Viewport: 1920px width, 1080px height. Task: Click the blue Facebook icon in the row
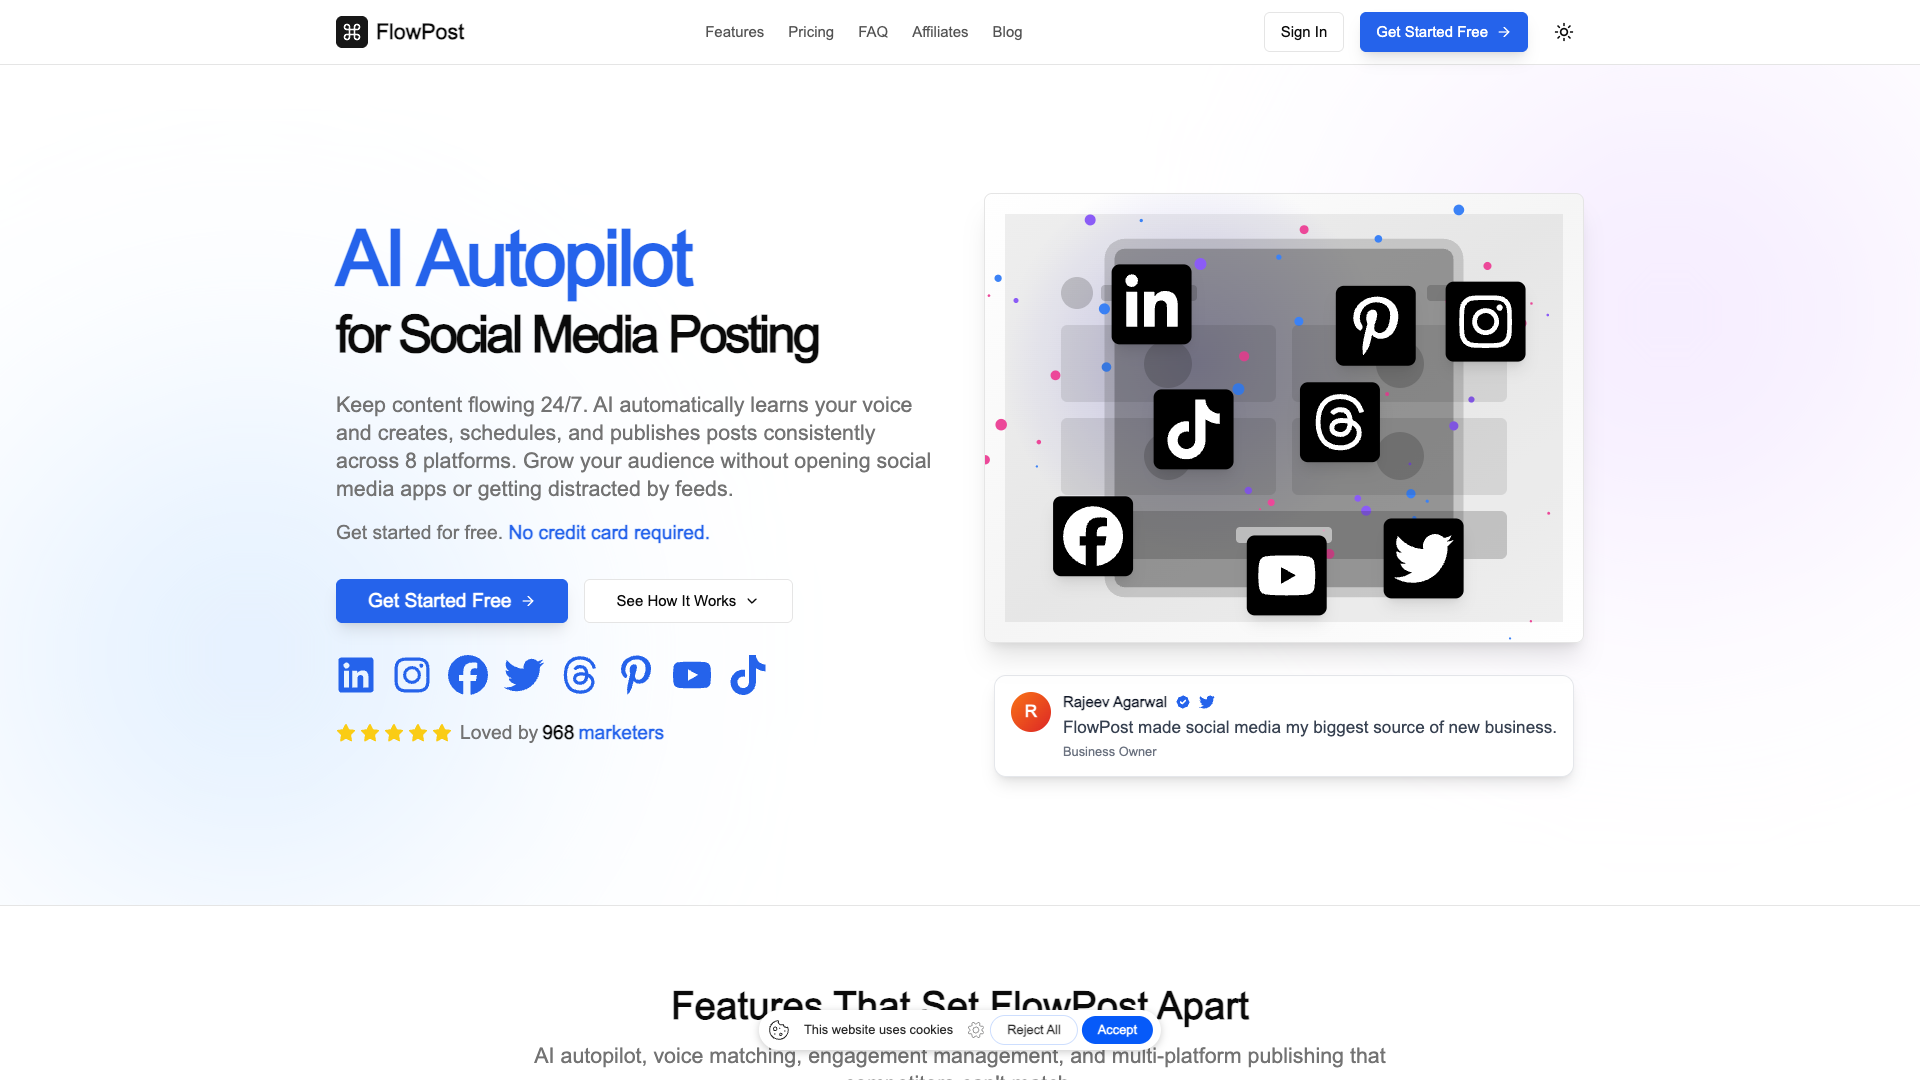468,675
